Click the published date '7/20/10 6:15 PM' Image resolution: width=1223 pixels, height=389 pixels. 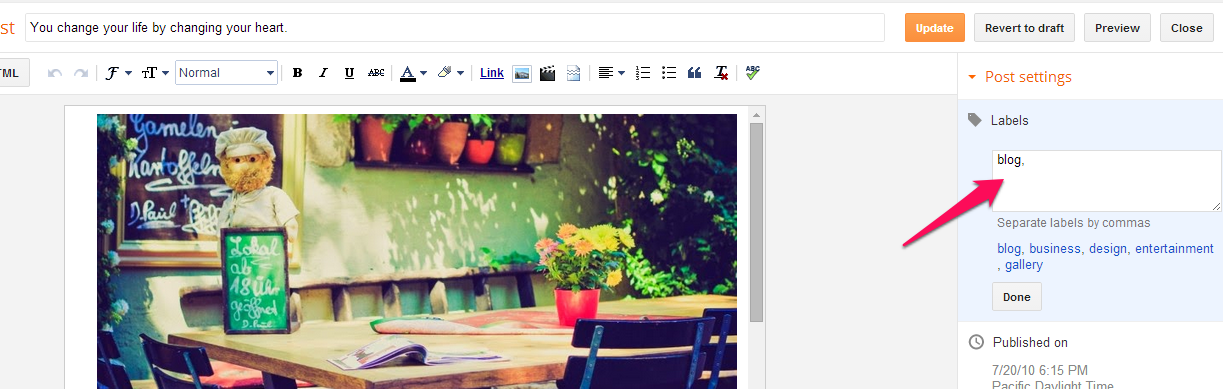click(x=1040, y=370)
